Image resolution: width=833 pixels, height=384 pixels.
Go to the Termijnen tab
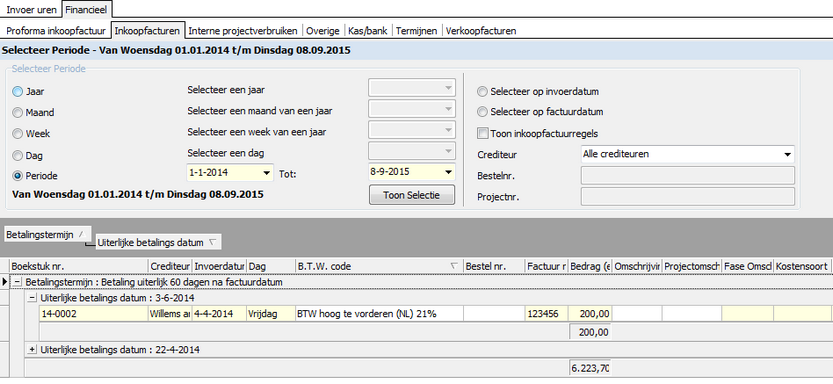416,31
